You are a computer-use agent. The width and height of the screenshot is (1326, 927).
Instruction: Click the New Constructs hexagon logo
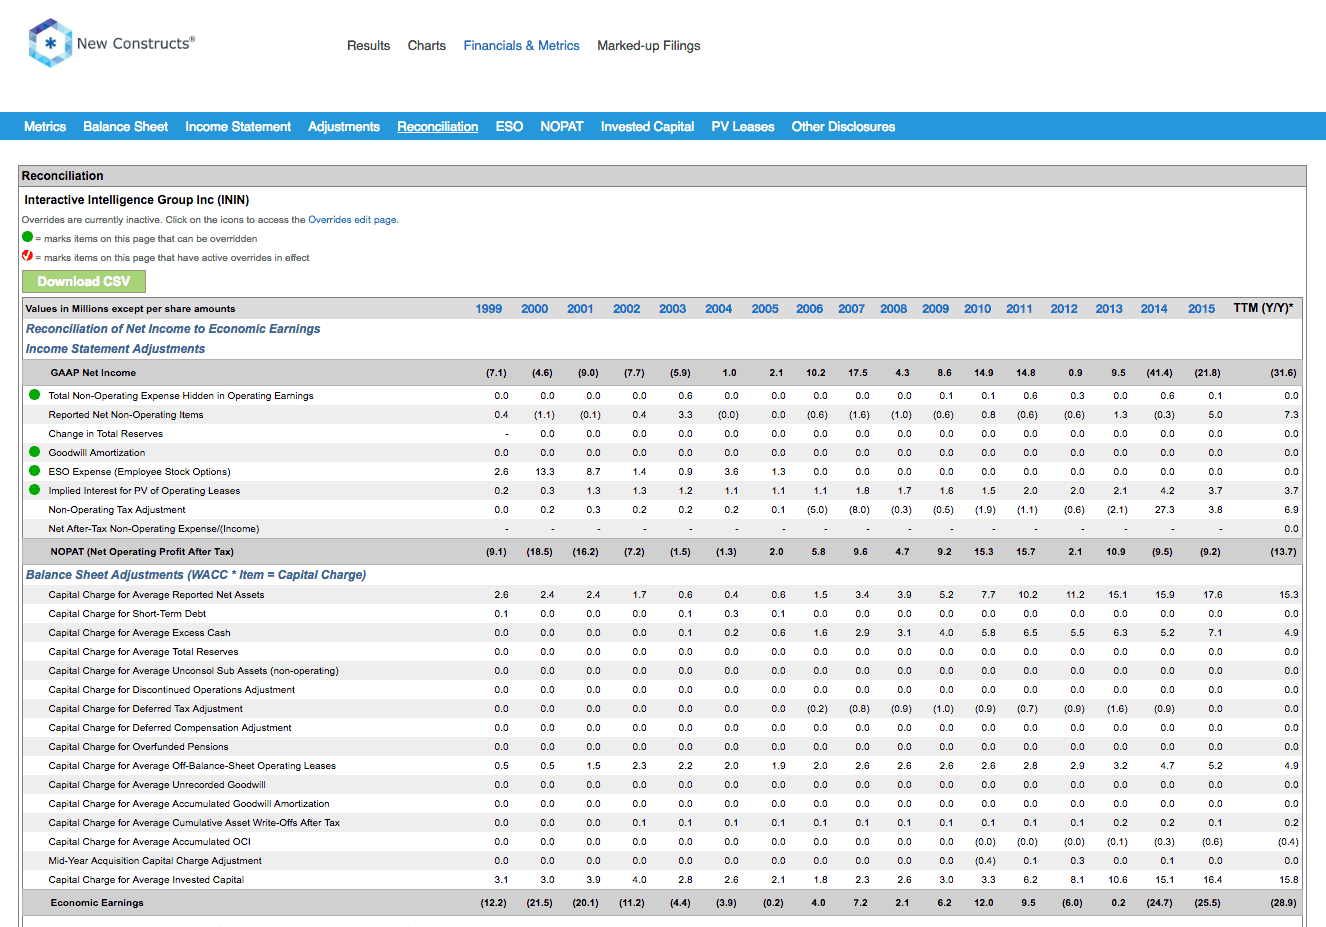pos(49,43)
